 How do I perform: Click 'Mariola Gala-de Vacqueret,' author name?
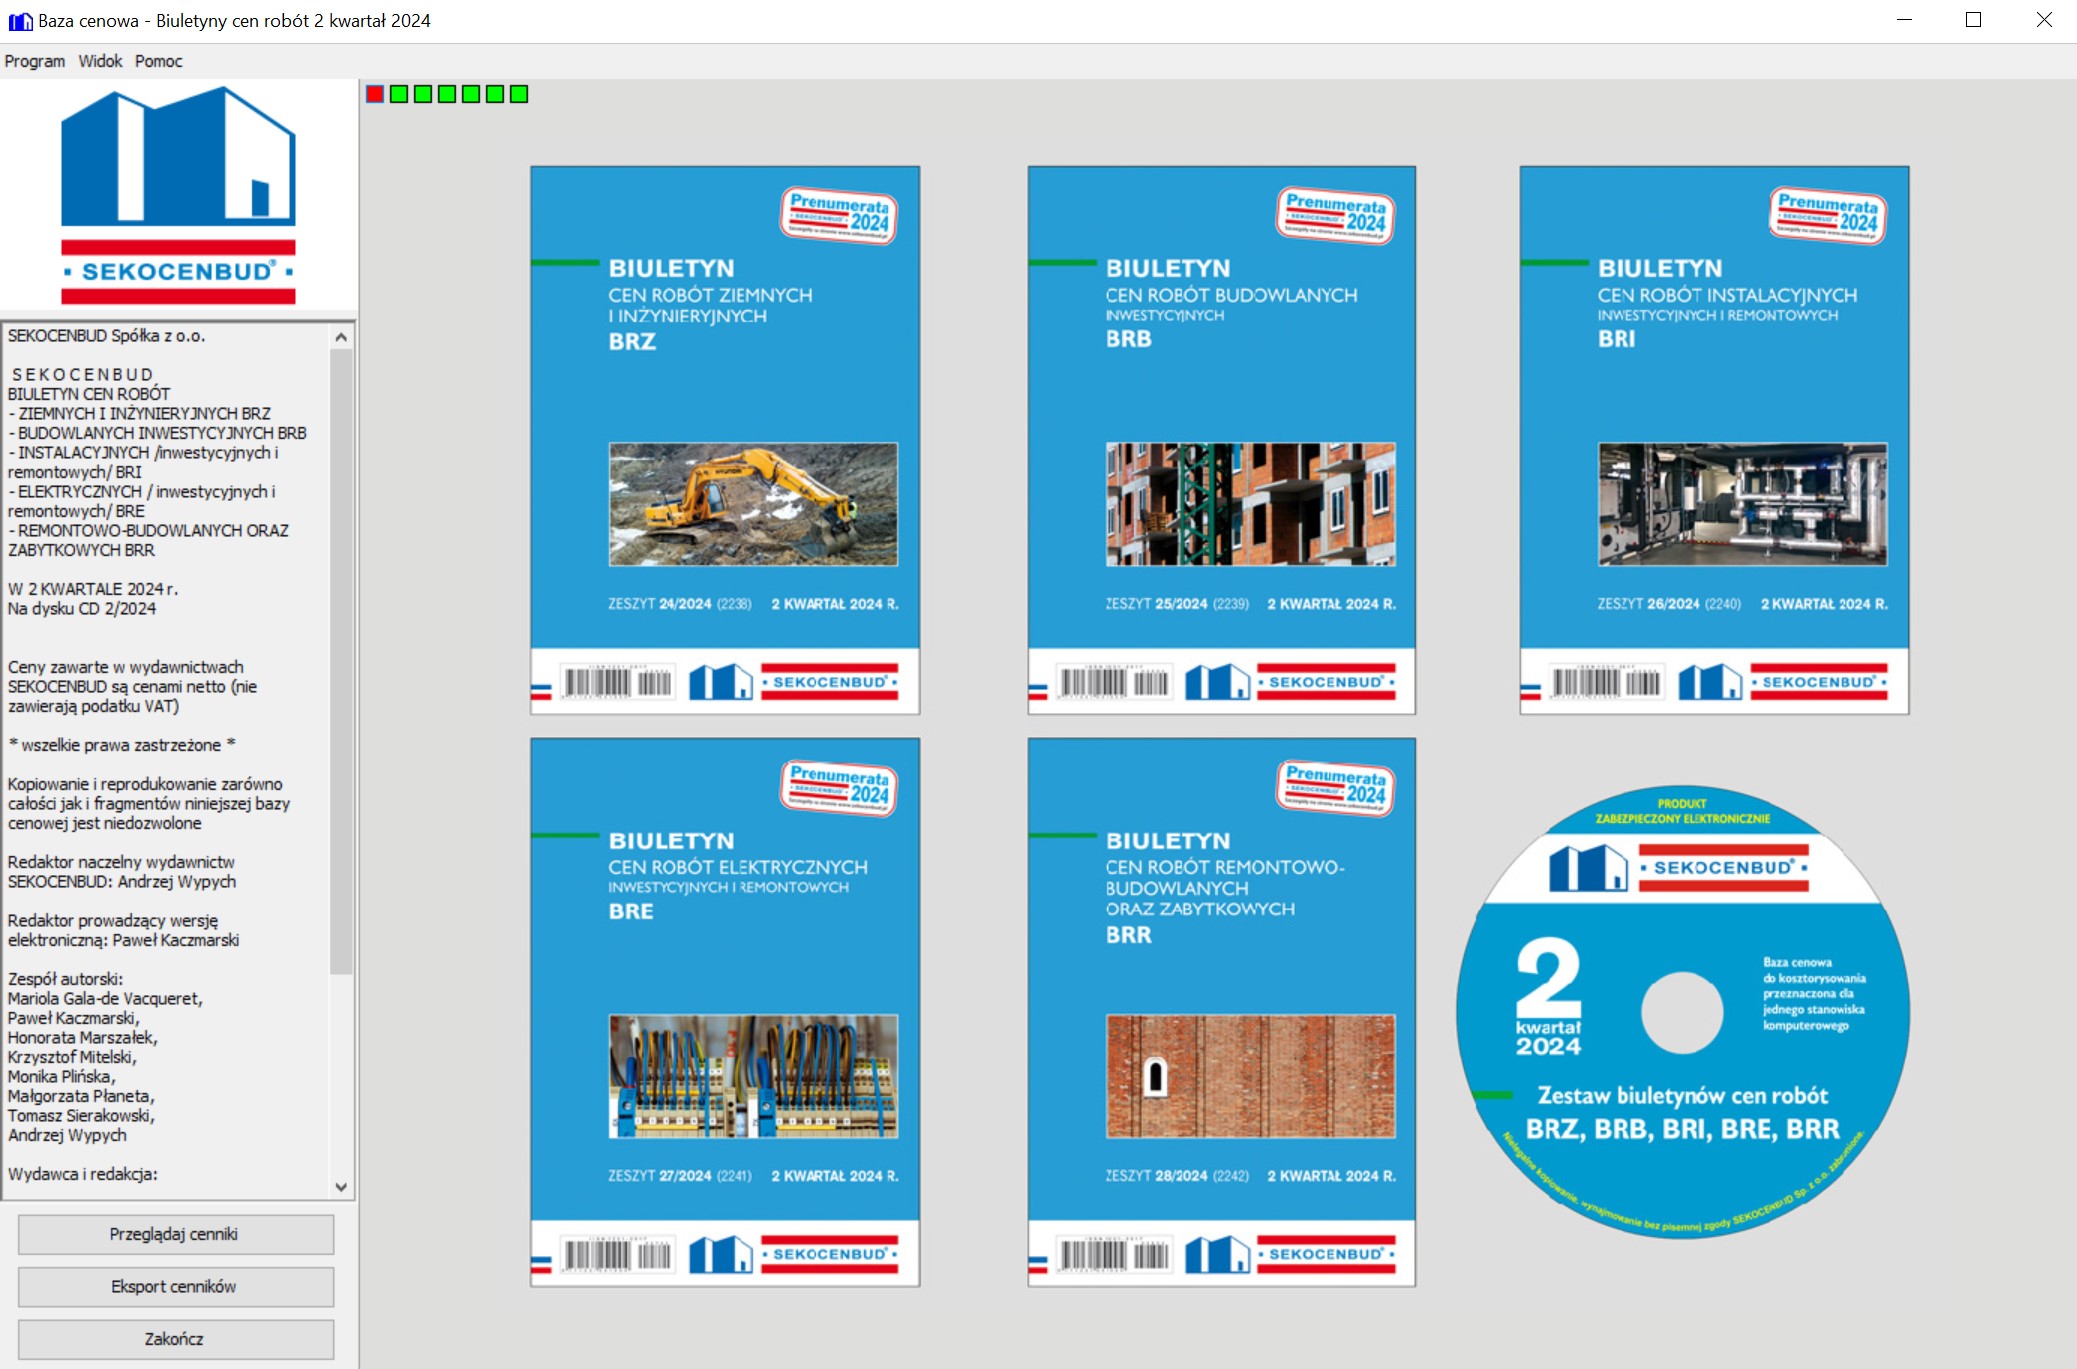105,998
